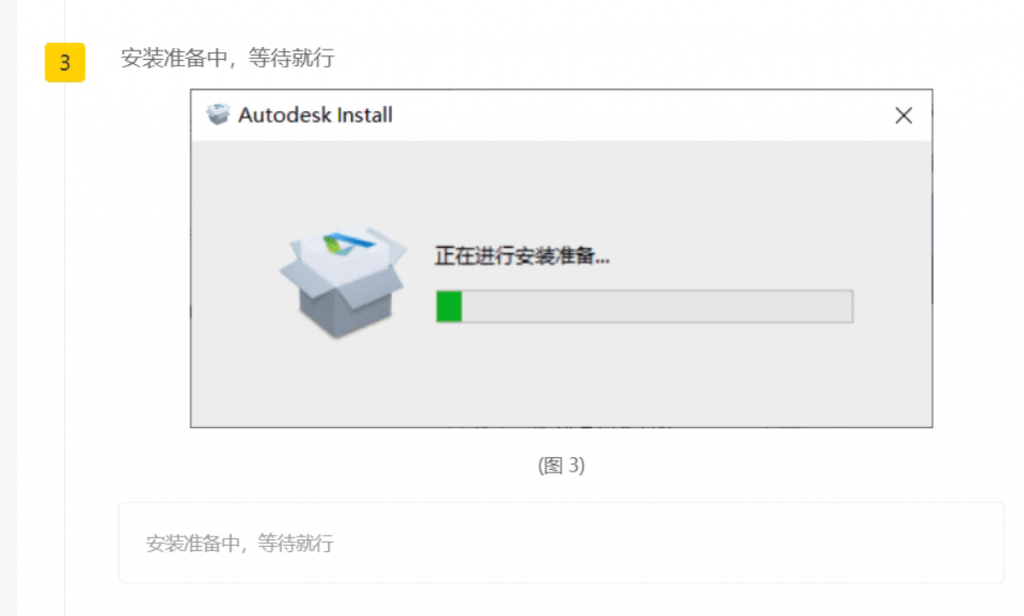The width and height of the screenshot is (1024, 616).
Task: Click the yellow step 3 badge
Action: coord(65,63)
